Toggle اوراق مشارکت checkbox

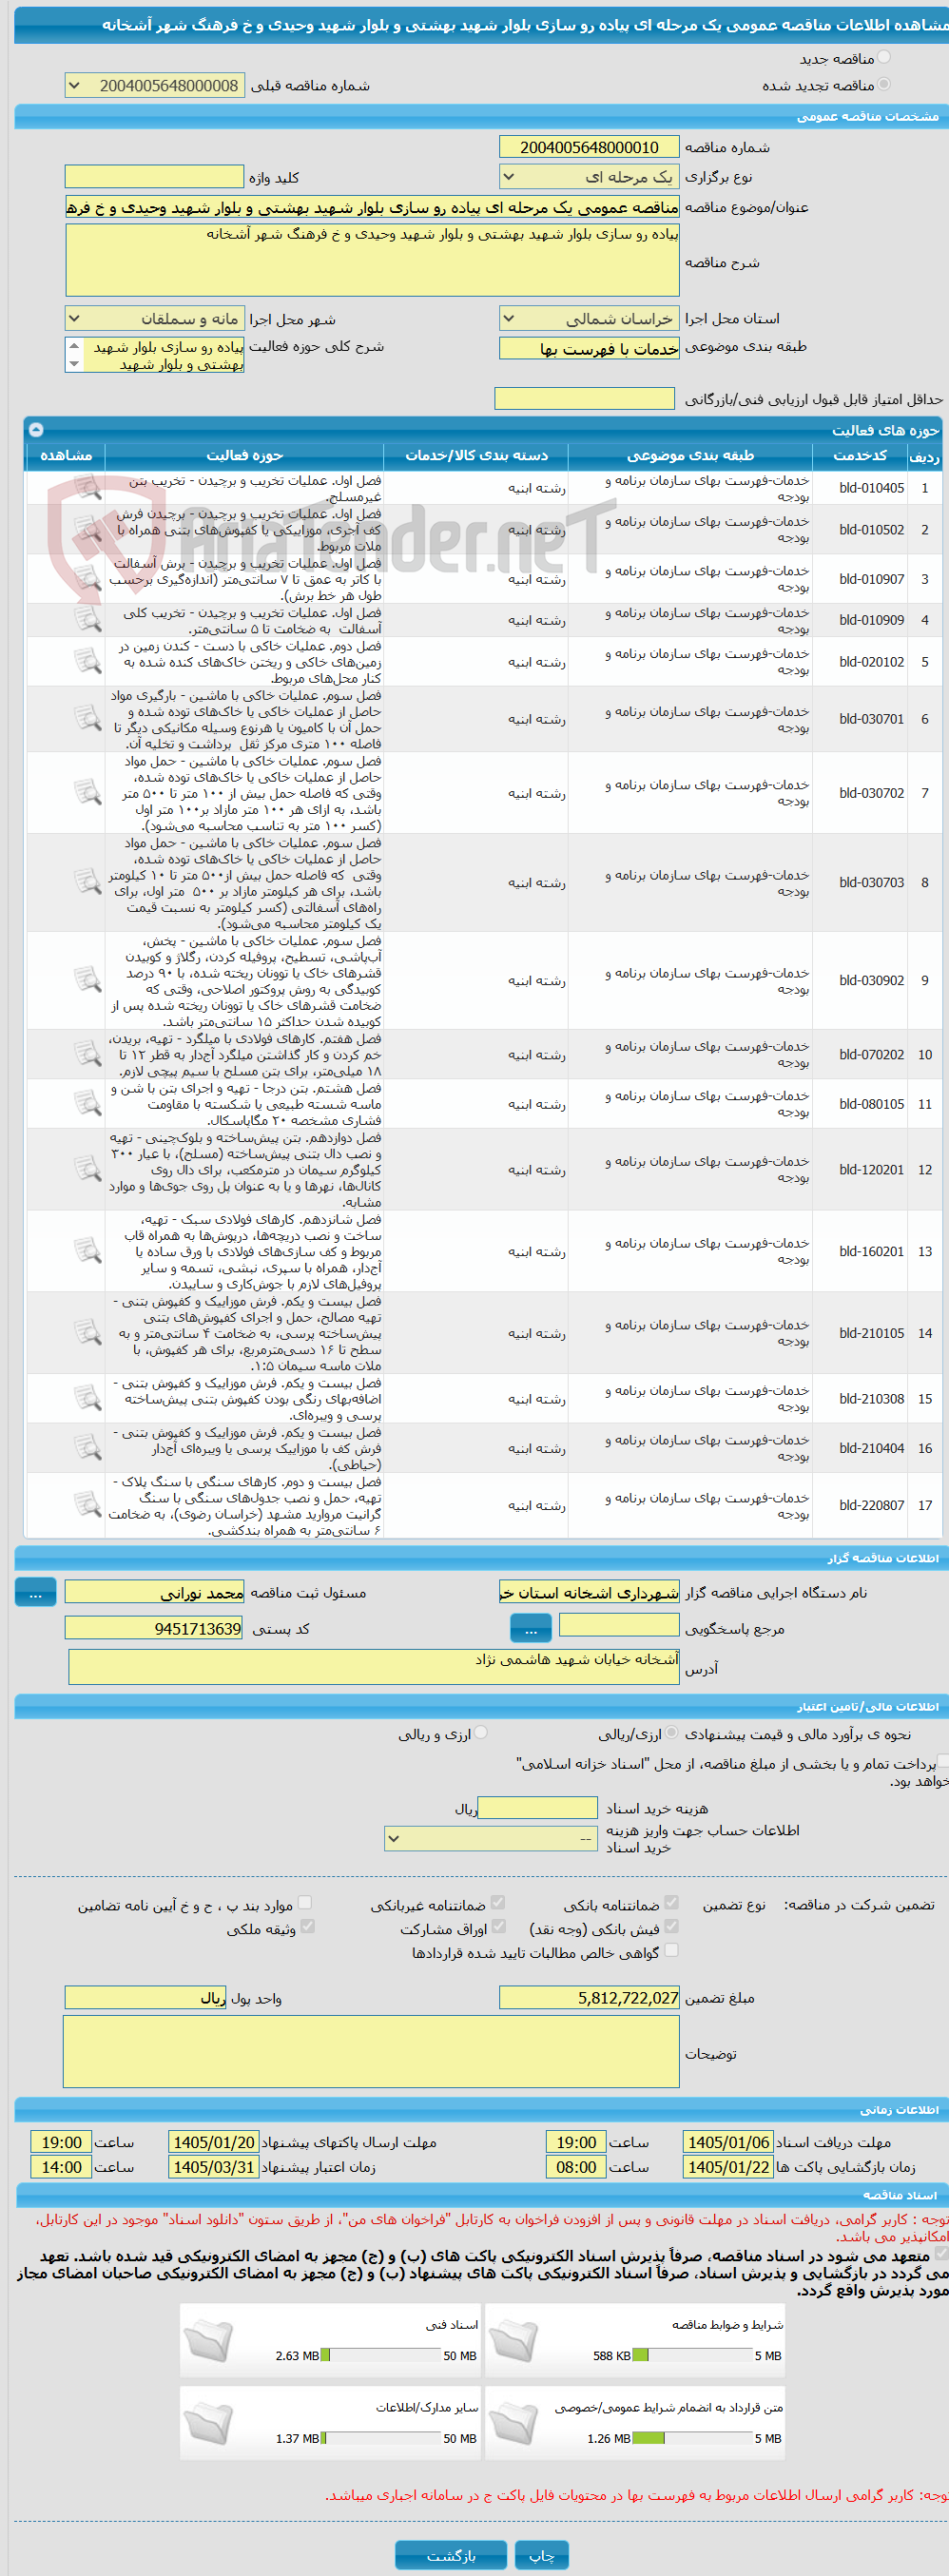(x=498, y=1926)
